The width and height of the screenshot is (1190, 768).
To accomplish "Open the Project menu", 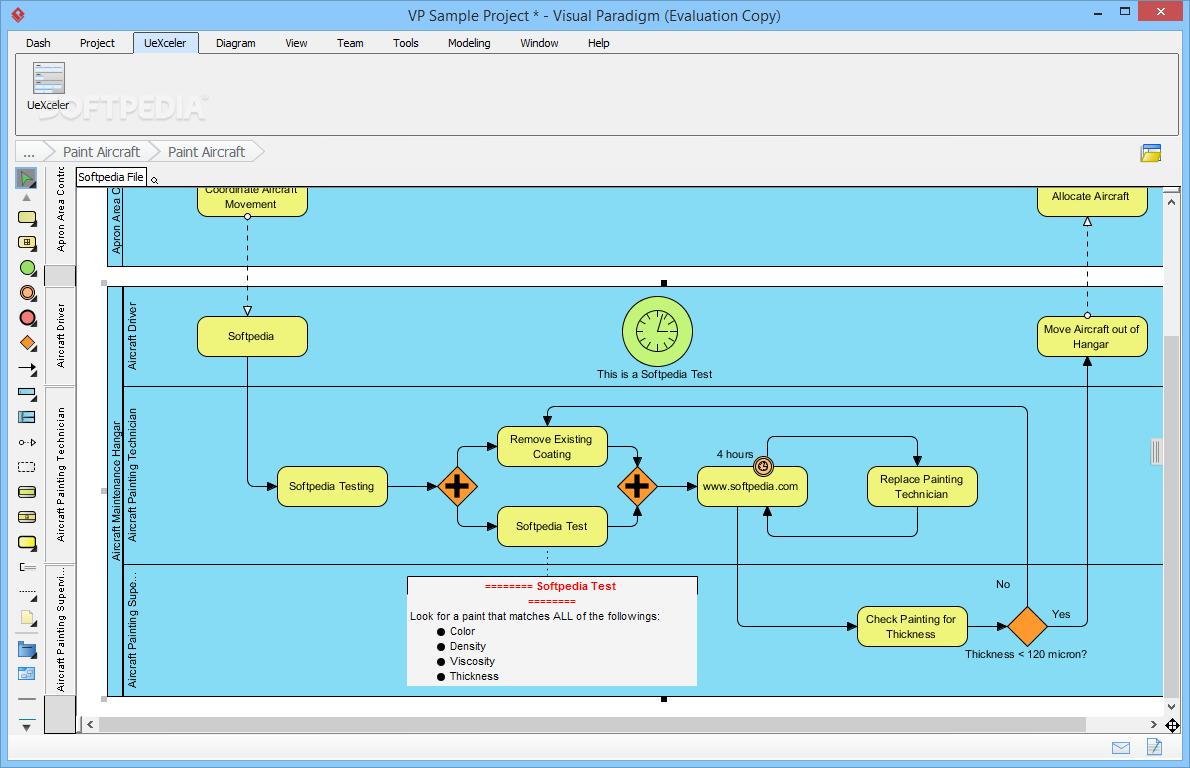I will (x=97, y=43).
